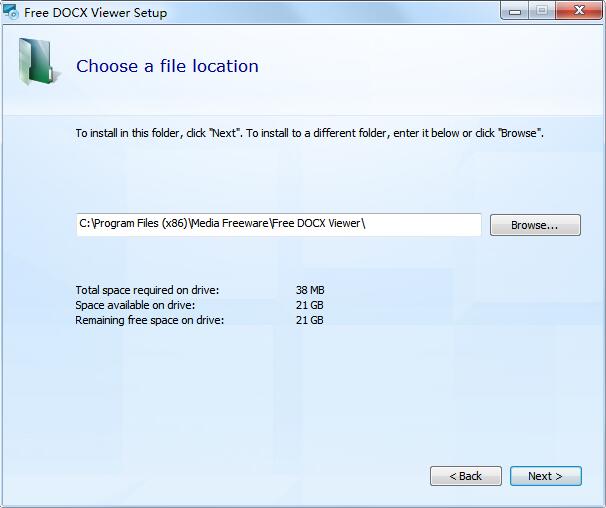Viewport: 606px width, 508px height.
Task: Click the 'Free DOCX Viewer Setup' title text
Action: point(95,13)
